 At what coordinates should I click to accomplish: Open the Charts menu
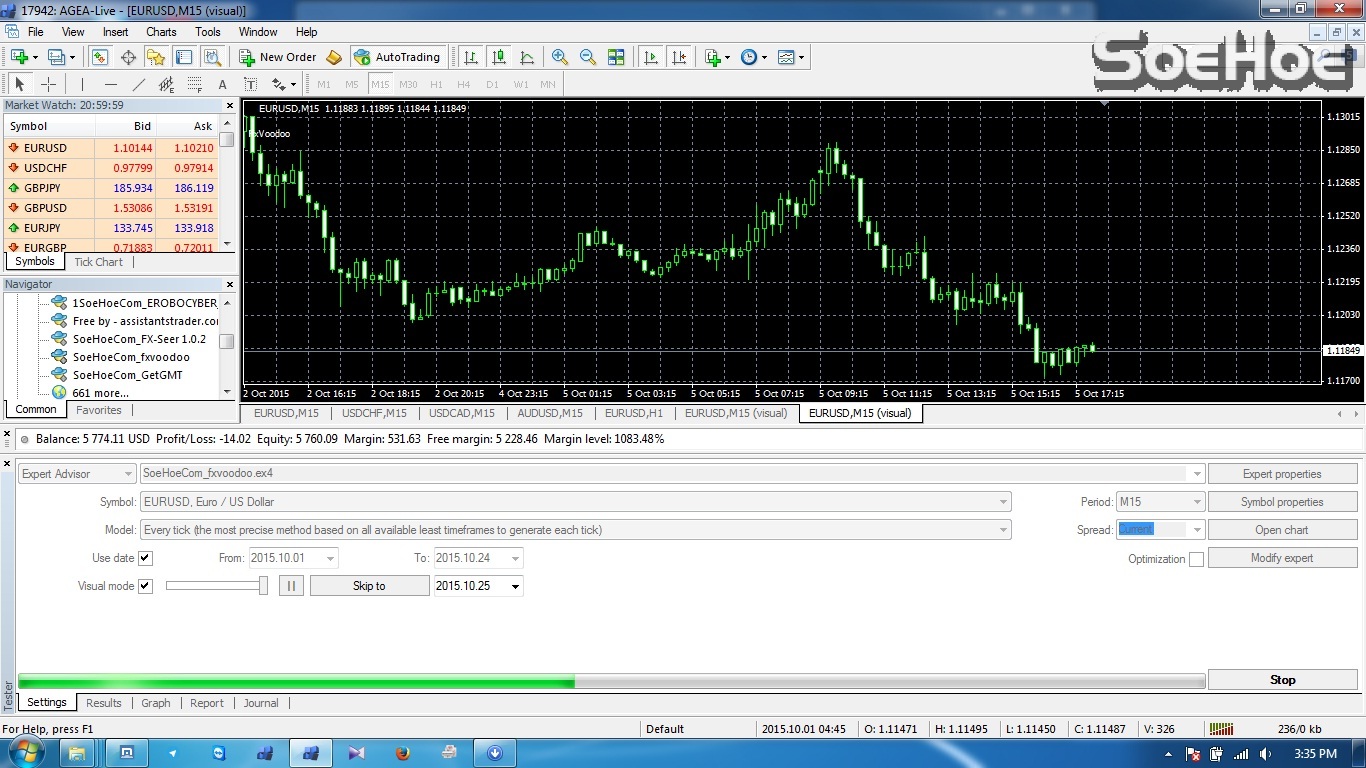click(x=161, y=32)
